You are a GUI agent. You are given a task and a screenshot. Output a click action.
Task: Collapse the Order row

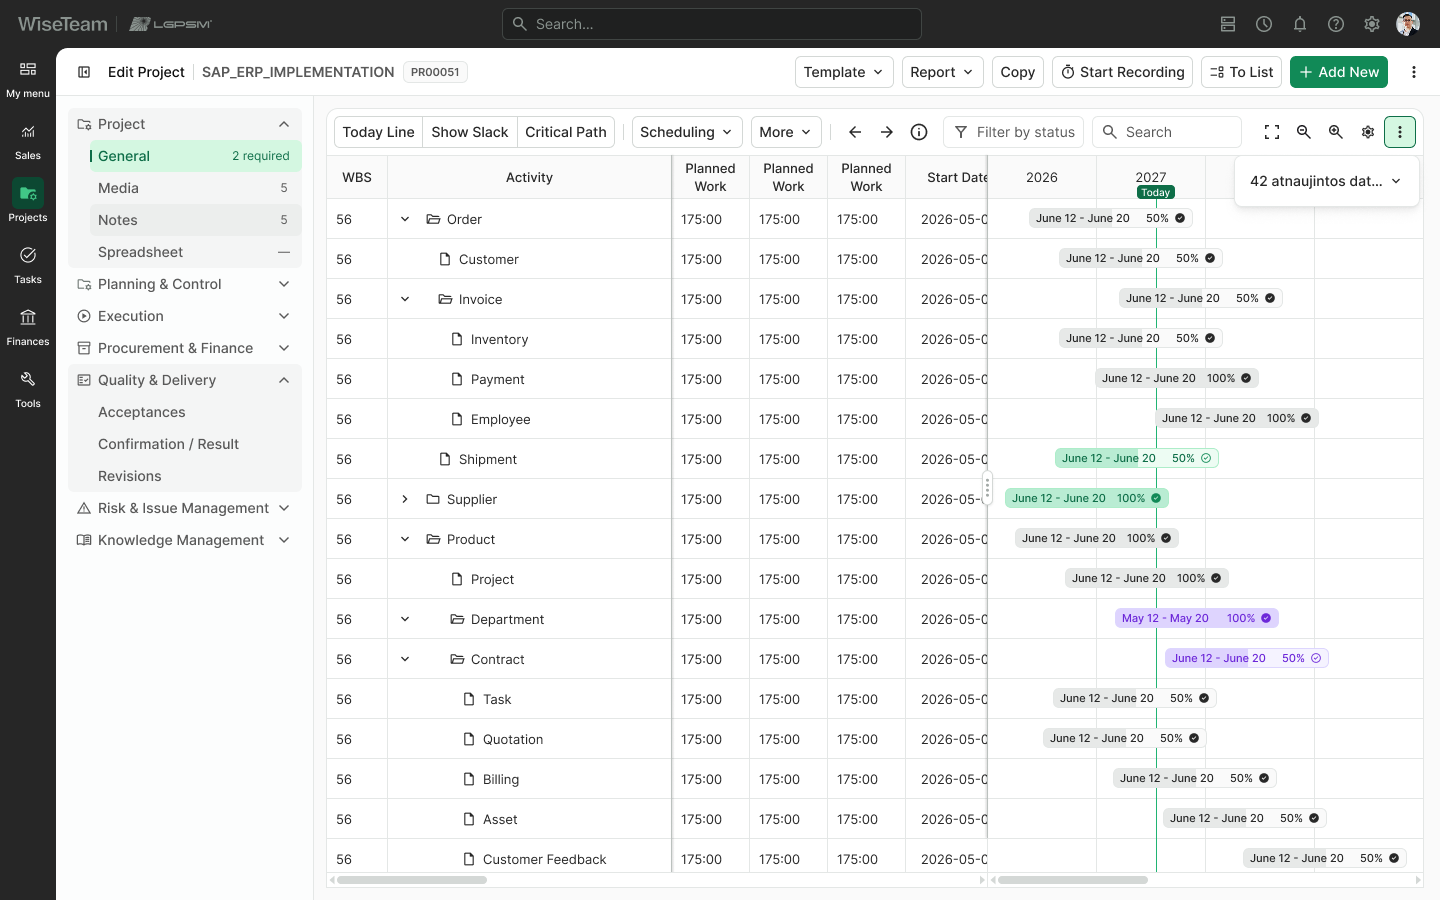click(x=405, y=219)
